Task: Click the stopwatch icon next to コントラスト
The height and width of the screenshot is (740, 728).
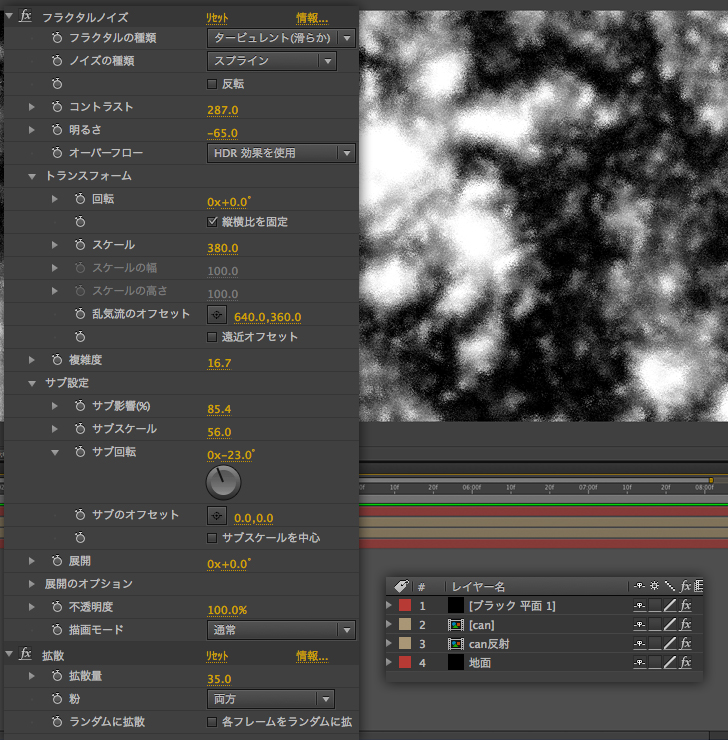Action: (x=57, y=107)
